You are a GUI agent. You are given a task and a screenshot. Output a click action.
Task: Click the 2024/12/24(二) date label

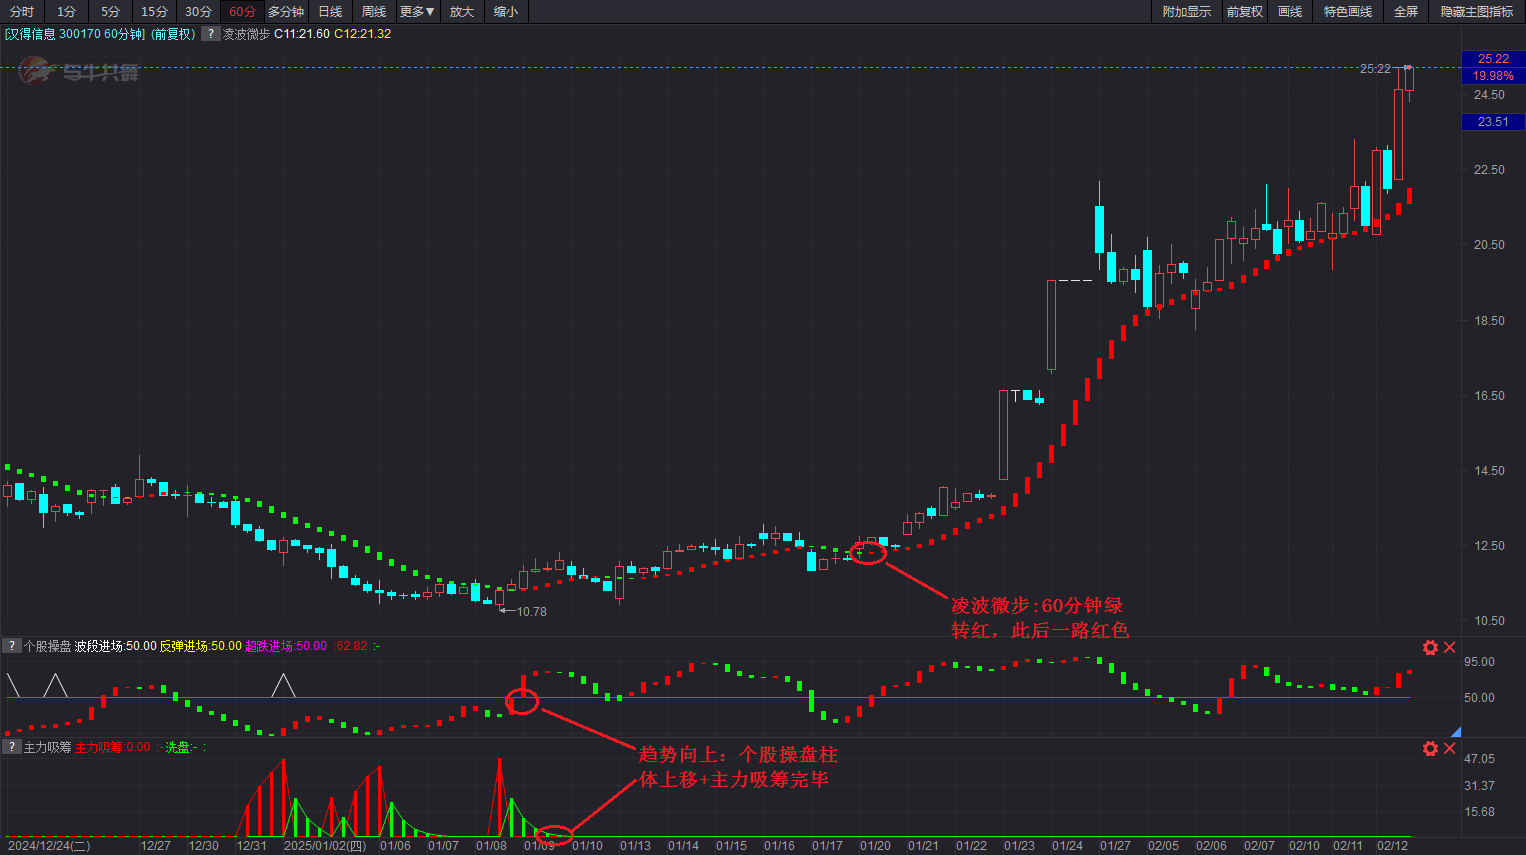49,846
